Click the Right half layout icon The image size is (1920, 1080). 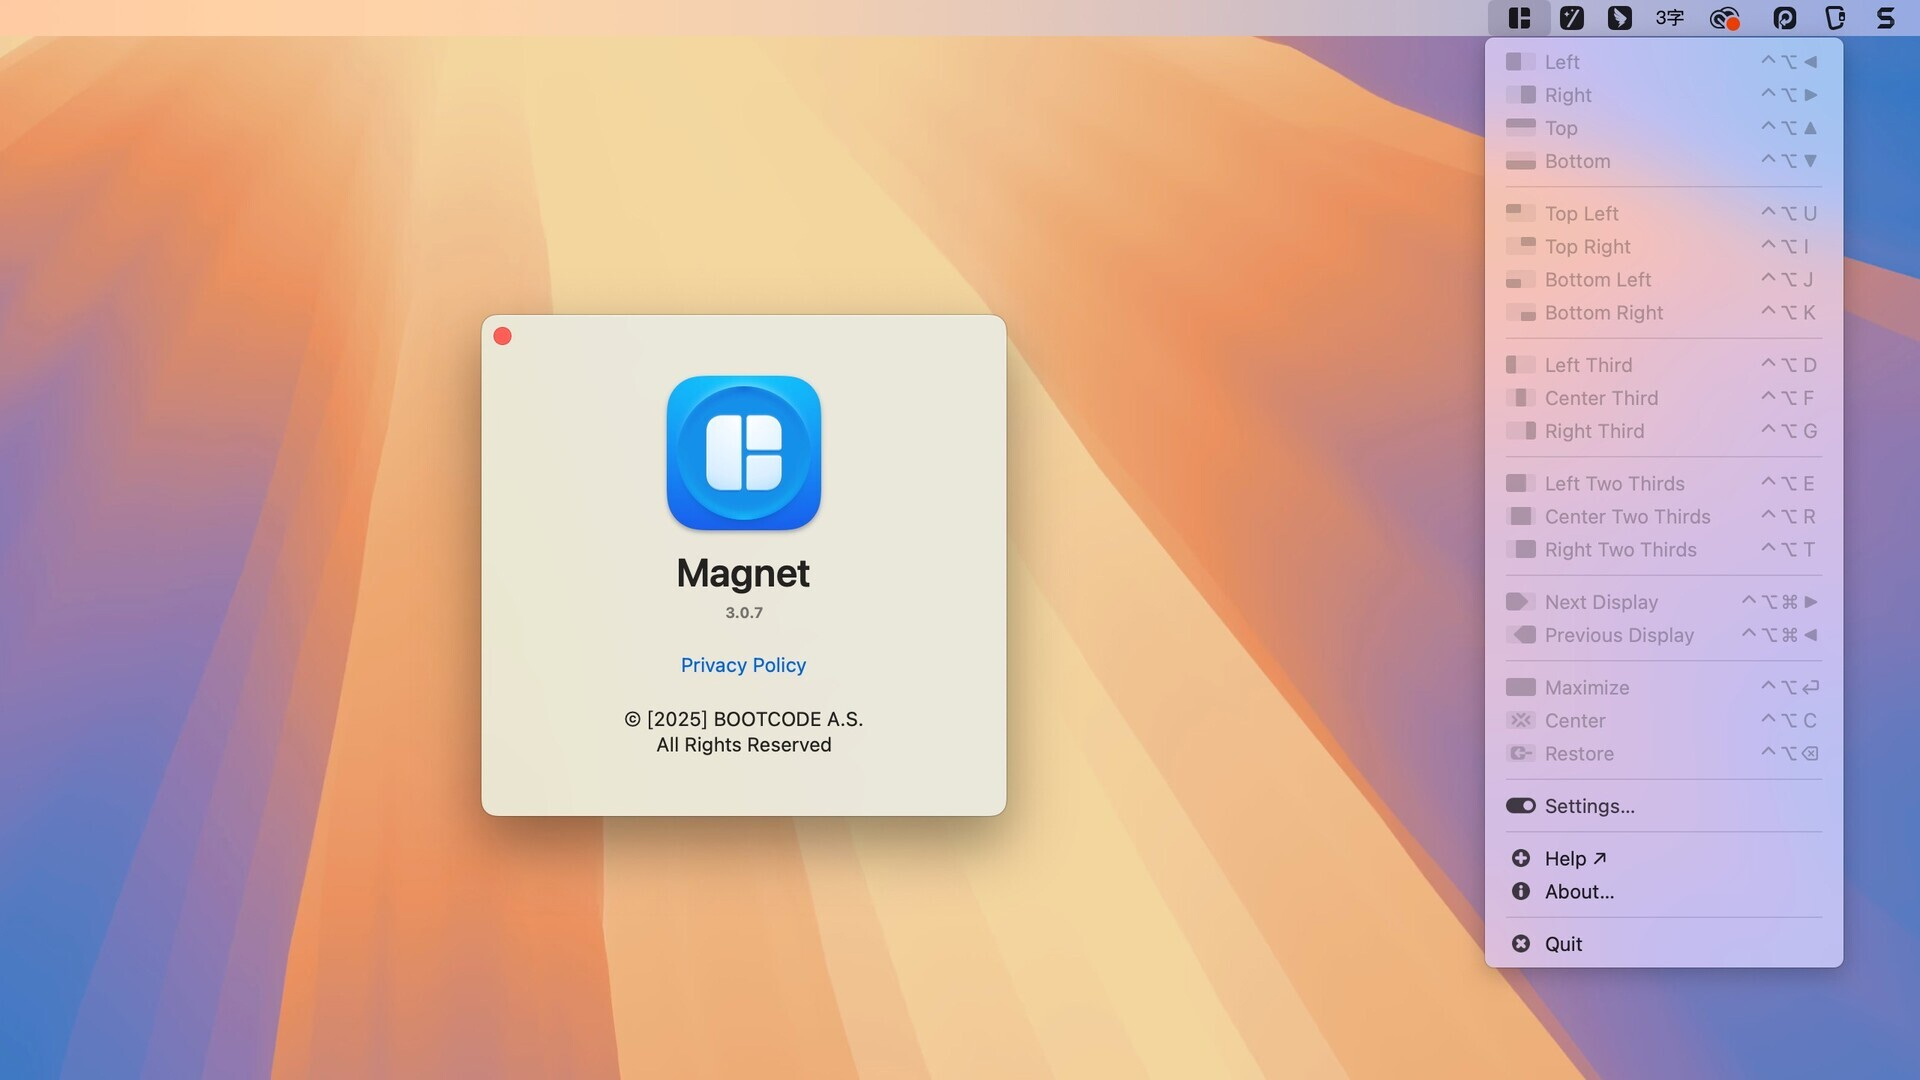click(1520, 95)
